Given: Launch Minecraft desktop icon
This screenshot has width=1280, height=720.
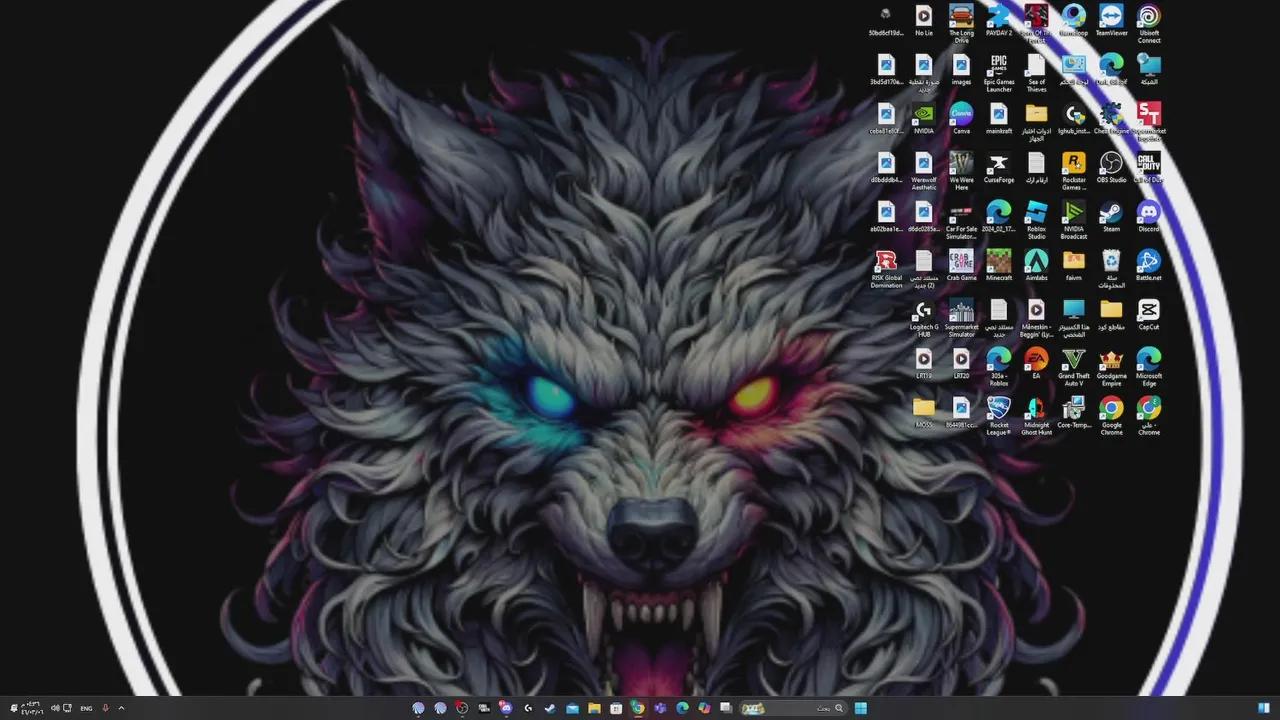Looking at the screenshot, I should tap(999, 265).
